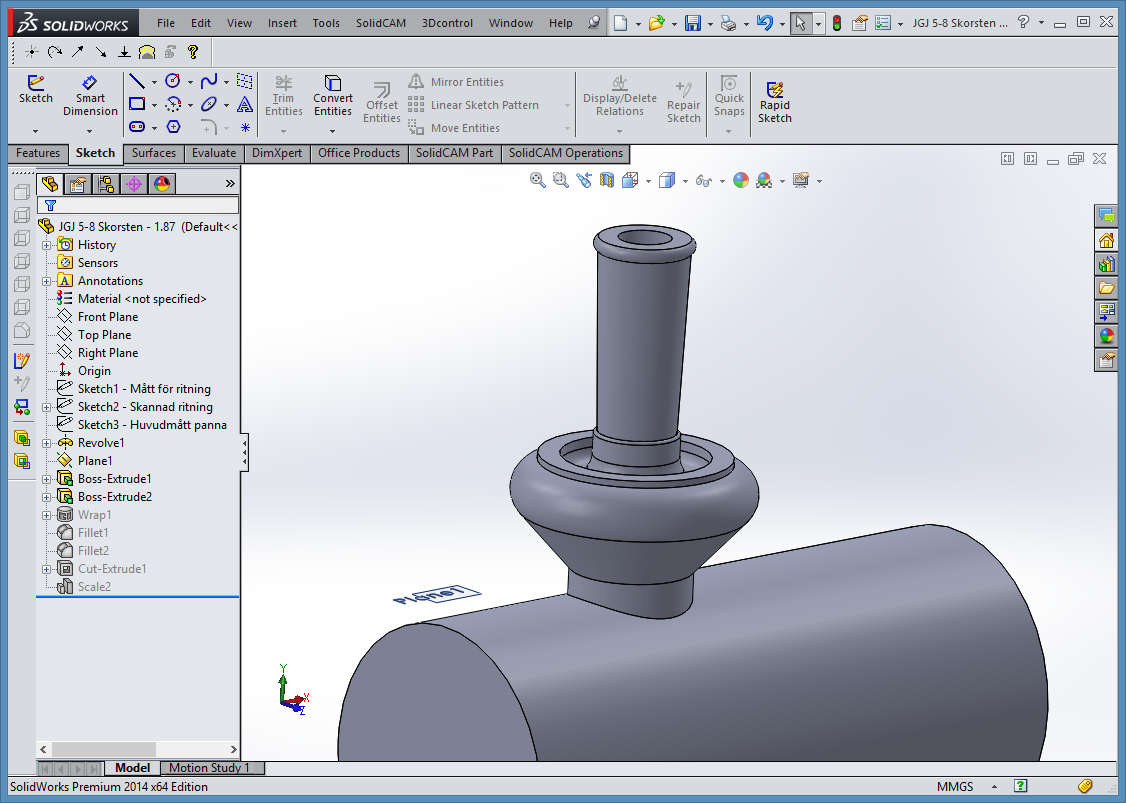
Task: Expand the History tree node
Action: pos(47,245)
